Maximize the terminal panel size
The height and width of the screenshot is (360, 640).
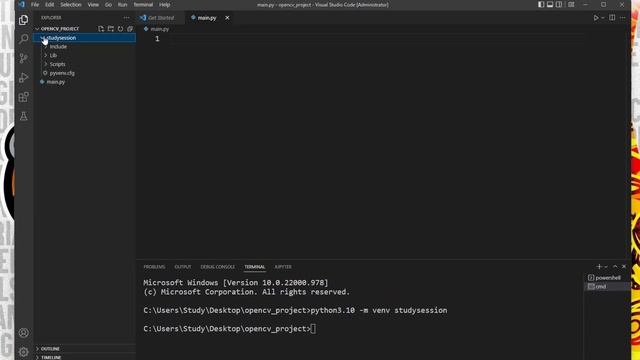pos(615,267)
